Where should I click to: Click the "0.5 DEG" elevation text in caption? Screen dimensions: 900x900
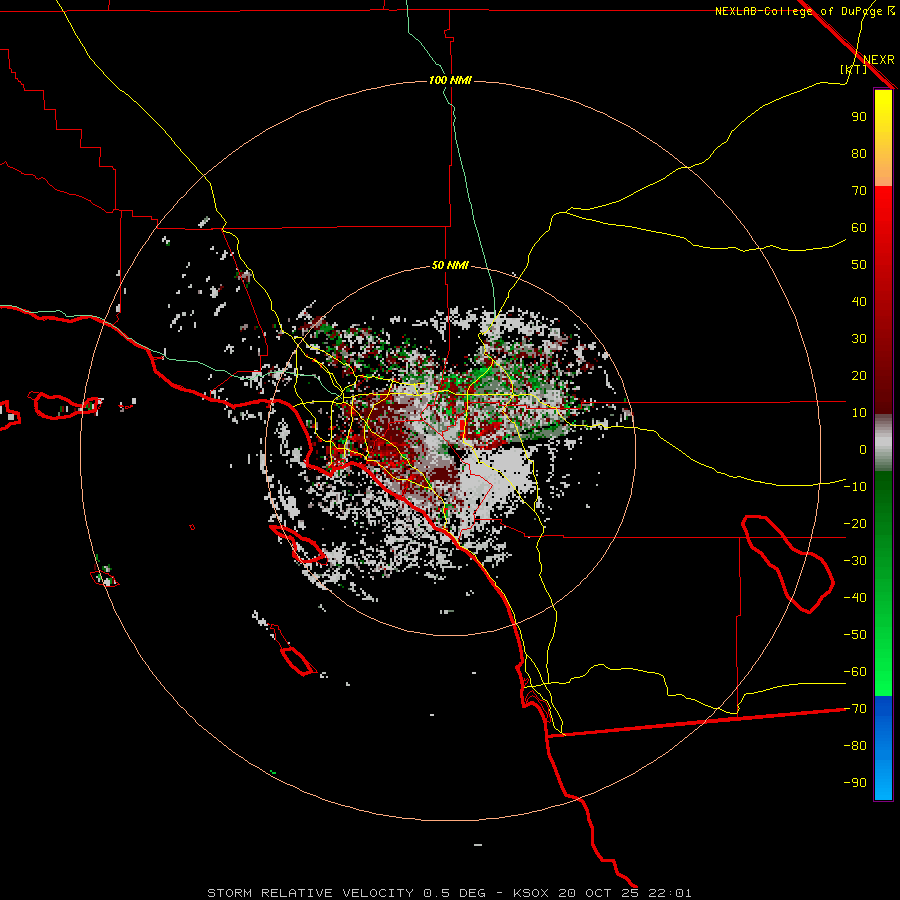pyautogui.click(x=455, y=893)
